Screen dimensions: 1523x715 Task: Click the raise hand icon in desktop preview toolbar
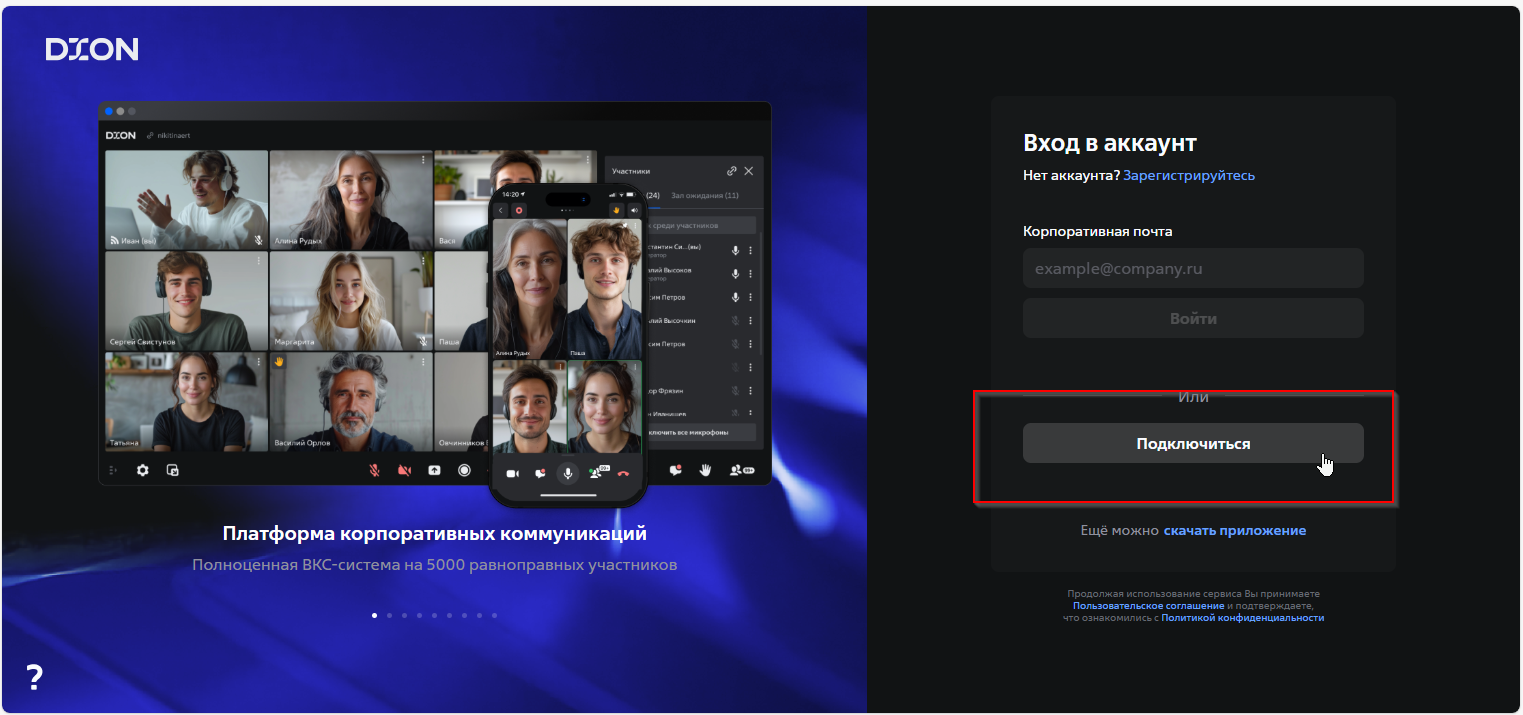tap(705, 469)
